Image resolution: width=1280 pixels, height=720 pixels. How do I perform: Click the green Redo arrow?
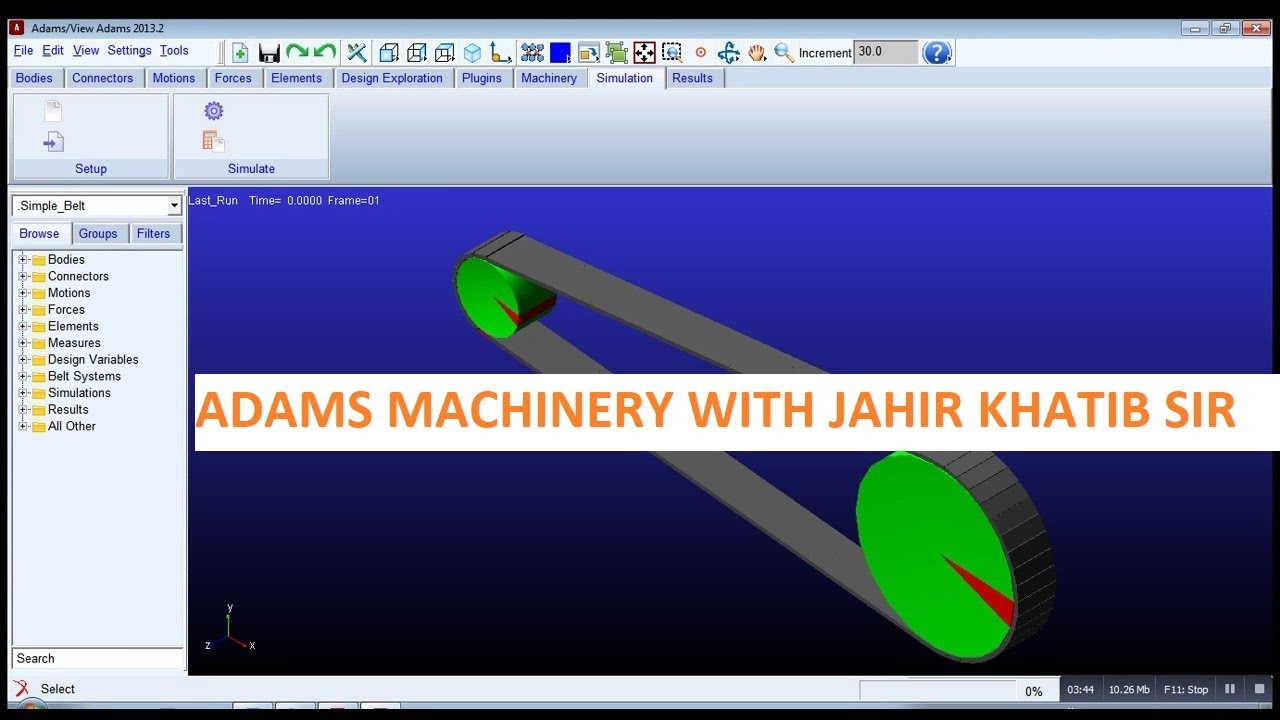pyautogui.click(x=297, y=52)
